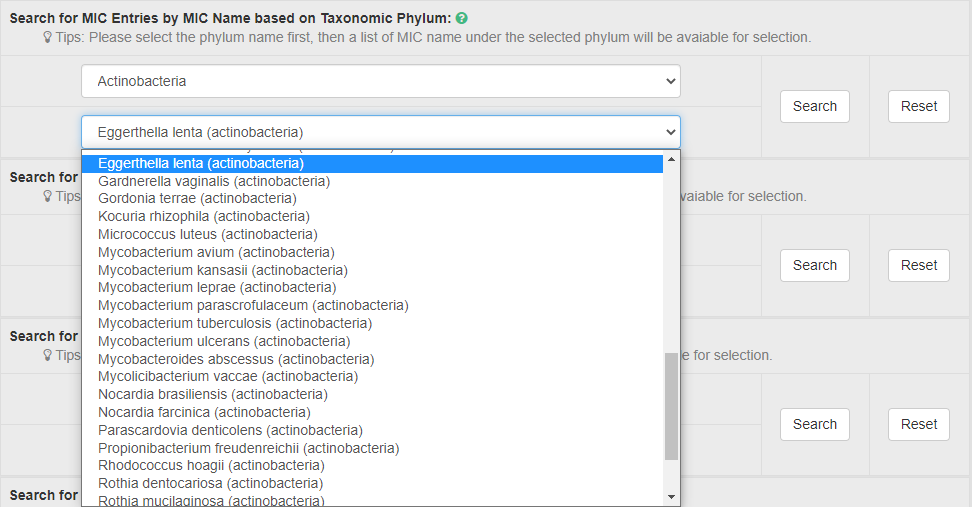Choose Mycobacterium leprae entry
972x507 pixels.
tap(217, 287)
